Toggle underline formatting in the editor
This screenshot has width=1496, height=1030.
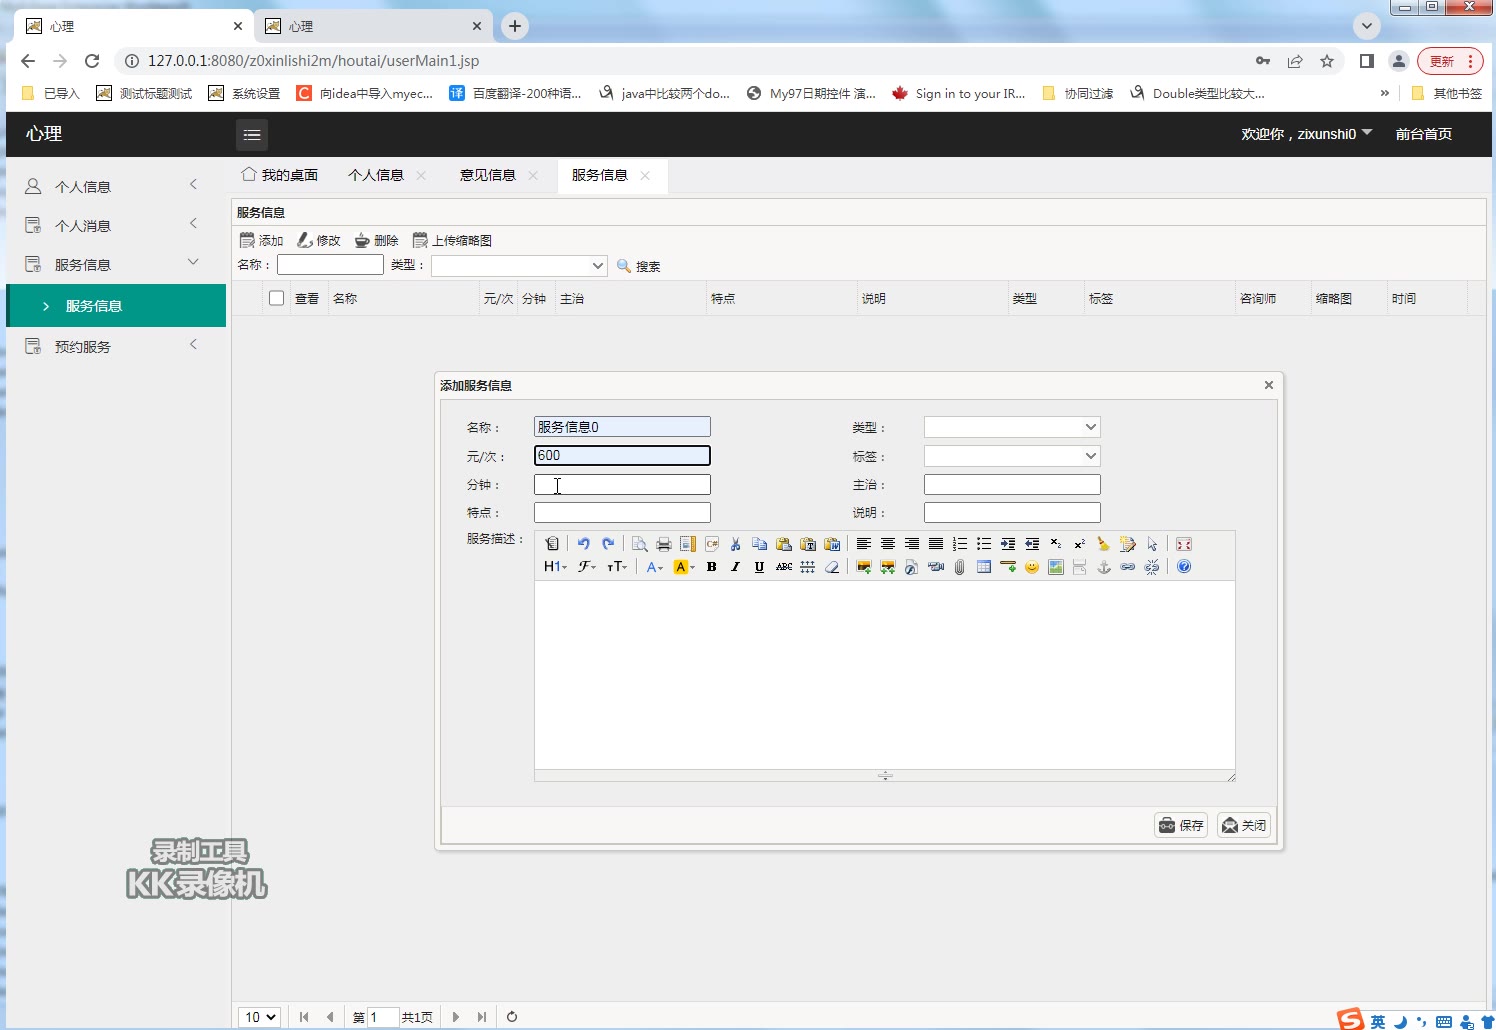[x=759, y=567]
